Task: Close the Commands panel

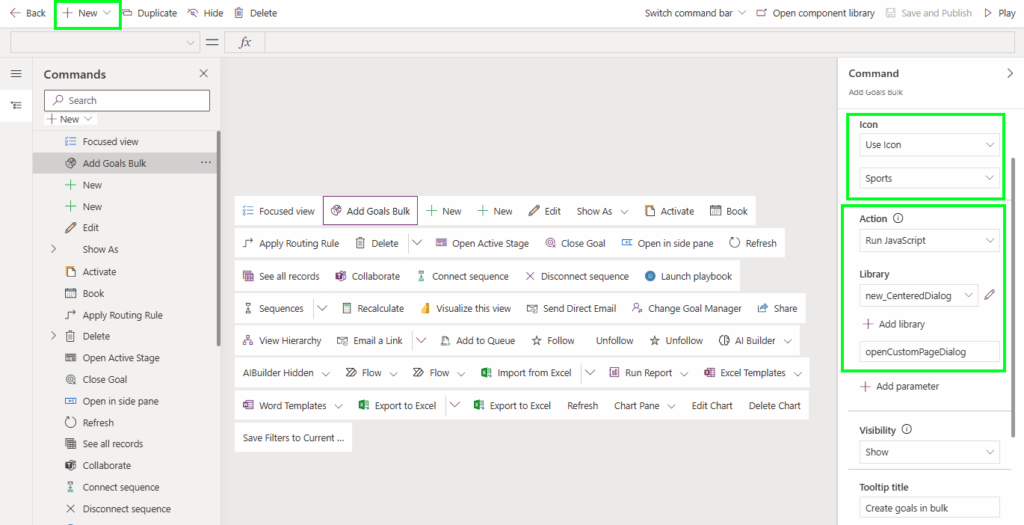Action: [204, 74]
